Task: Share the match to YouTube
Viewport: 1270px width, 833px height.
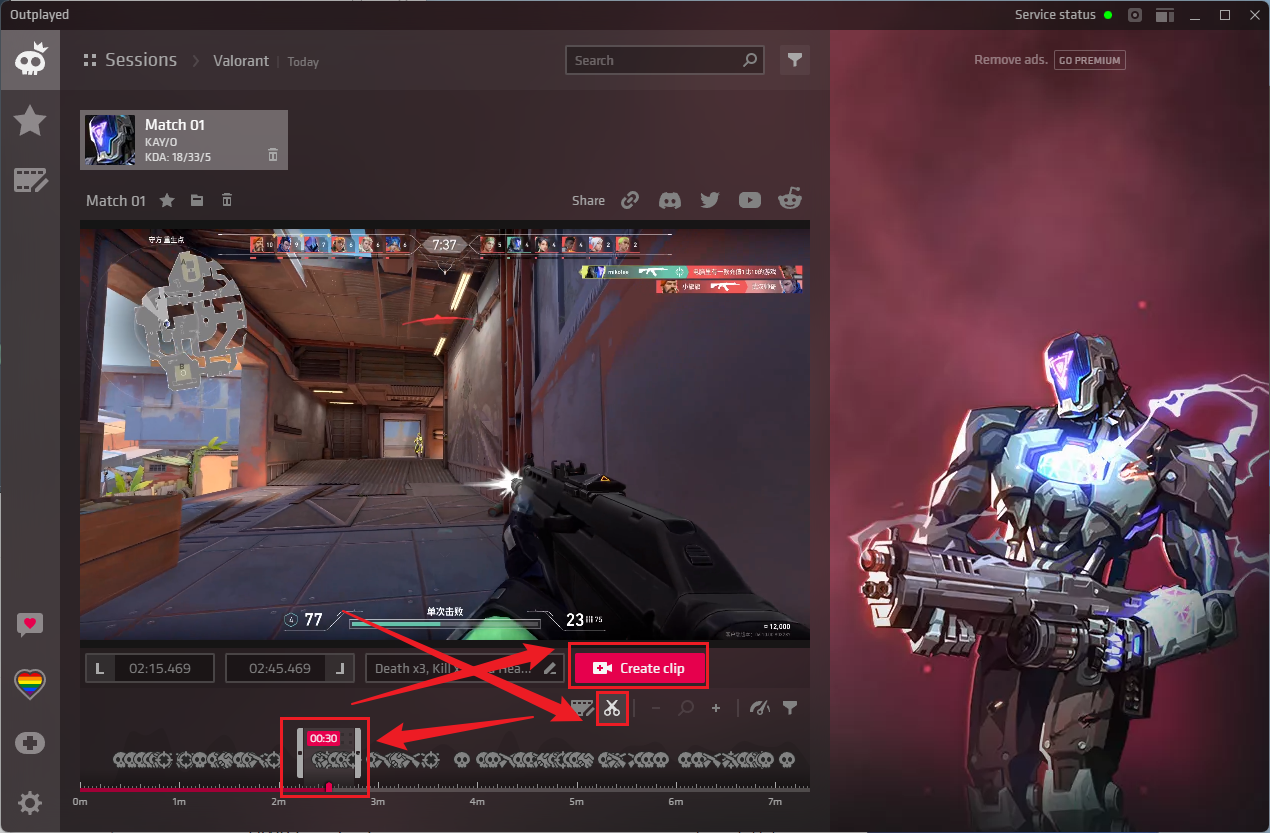Action: tap(750, 200)
